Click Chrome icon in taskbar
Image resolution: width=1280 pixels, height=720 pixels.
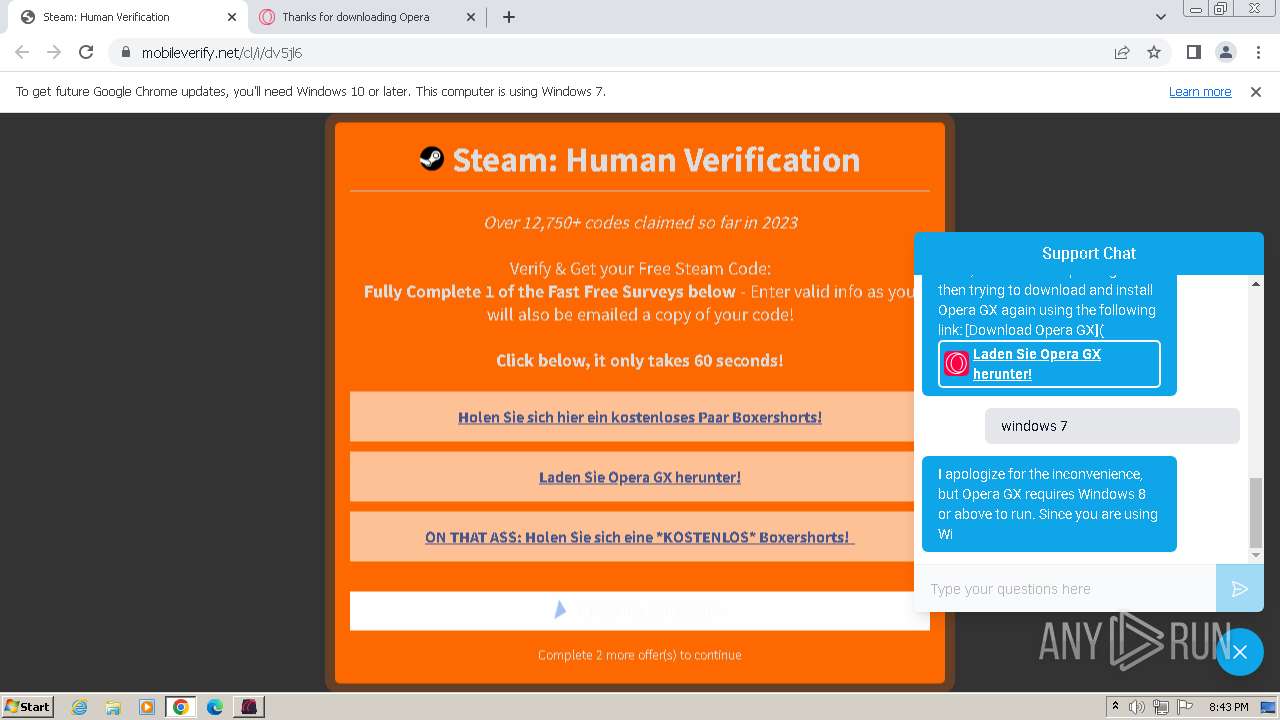[181, 707]
